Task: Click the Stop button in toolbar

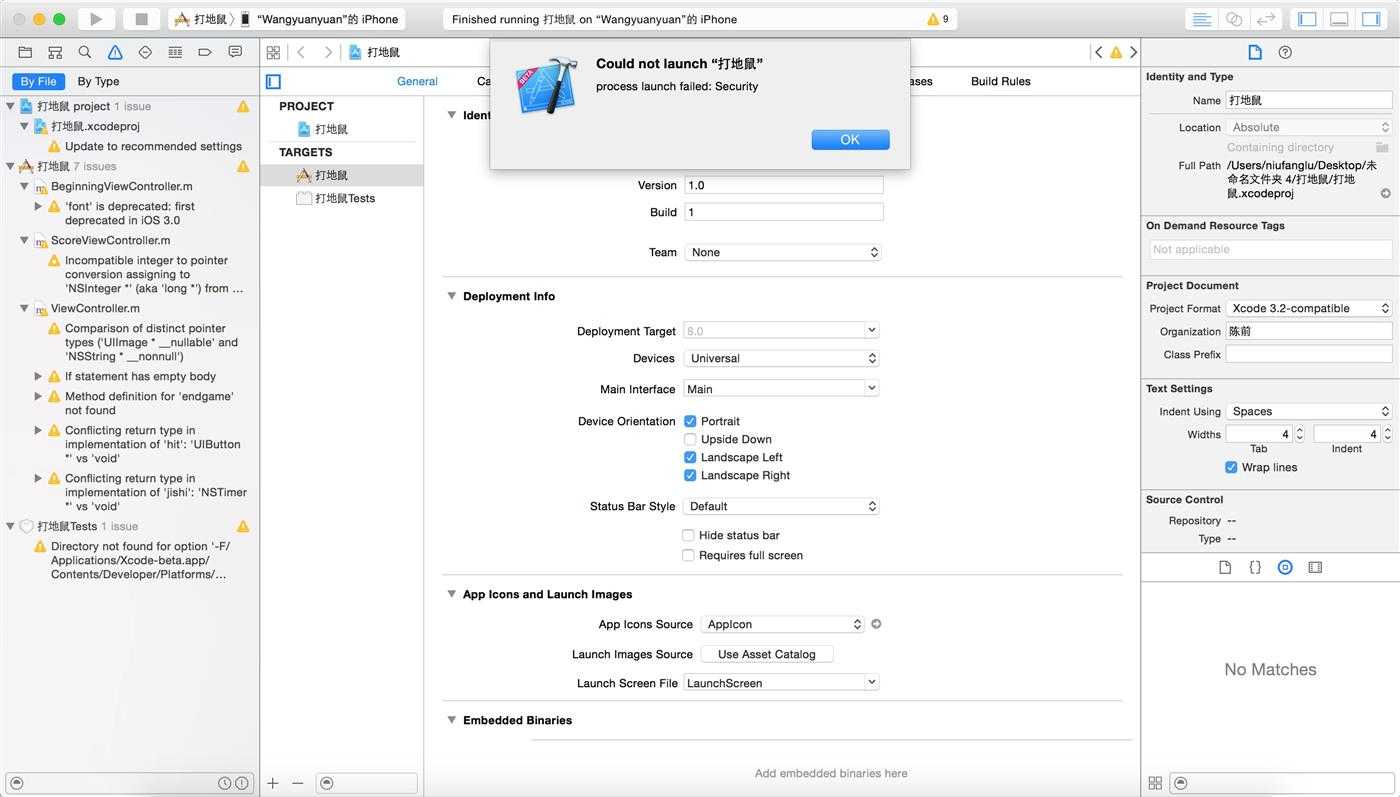Action: click(141, 19)
